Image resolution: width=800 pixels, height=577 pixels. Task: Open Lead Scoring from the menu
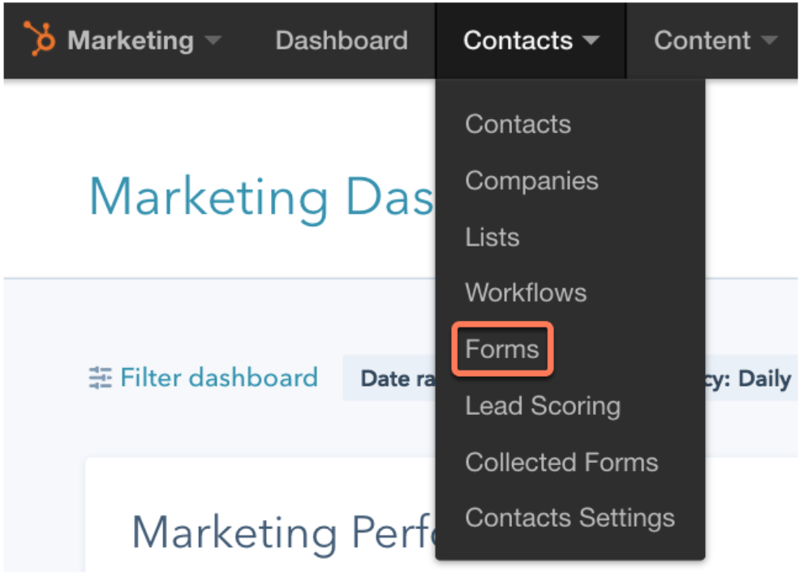click(x=542, y=406)
